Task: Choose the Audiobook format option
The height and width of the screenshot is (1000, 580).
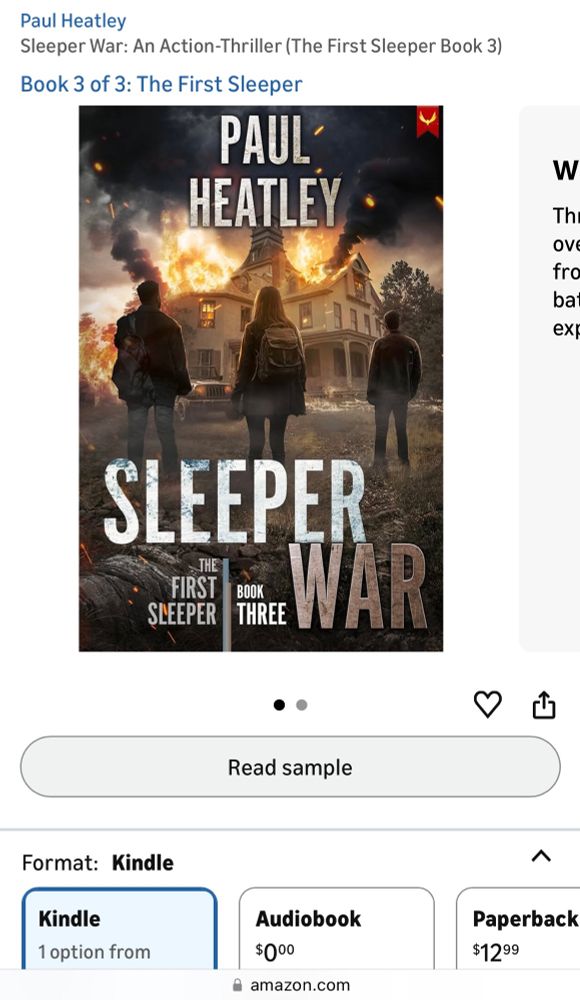Action: 337,929
